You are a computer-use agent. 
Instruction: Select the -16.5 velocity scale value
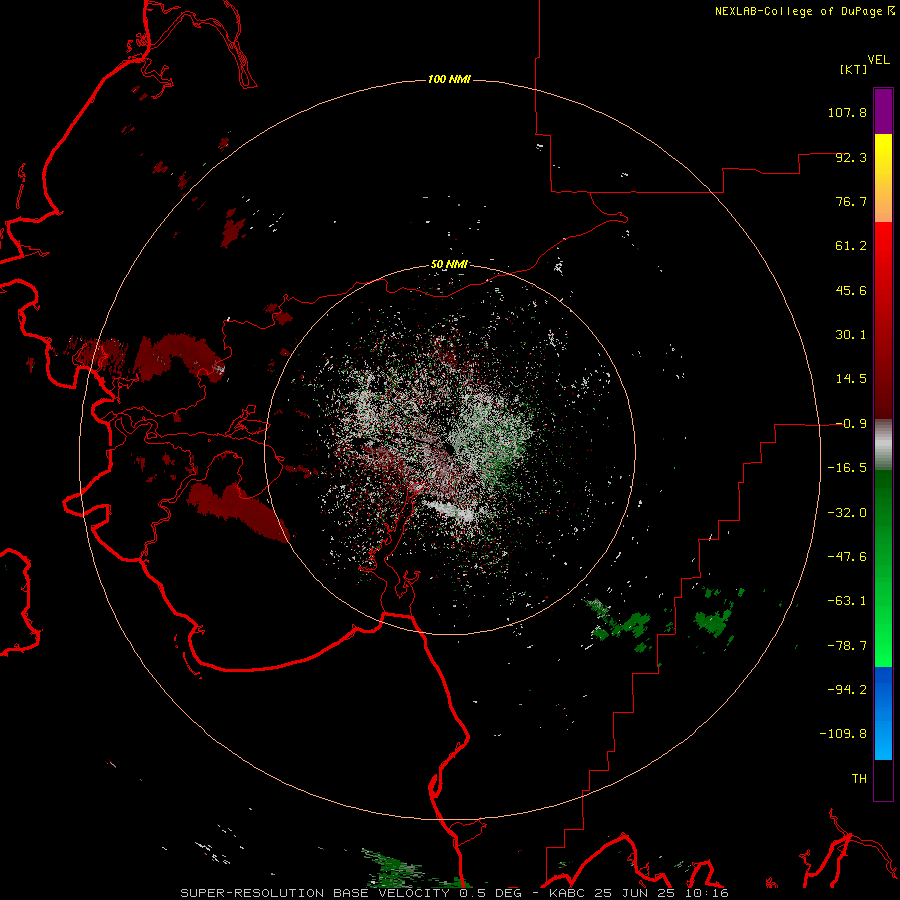pos(847,468)
